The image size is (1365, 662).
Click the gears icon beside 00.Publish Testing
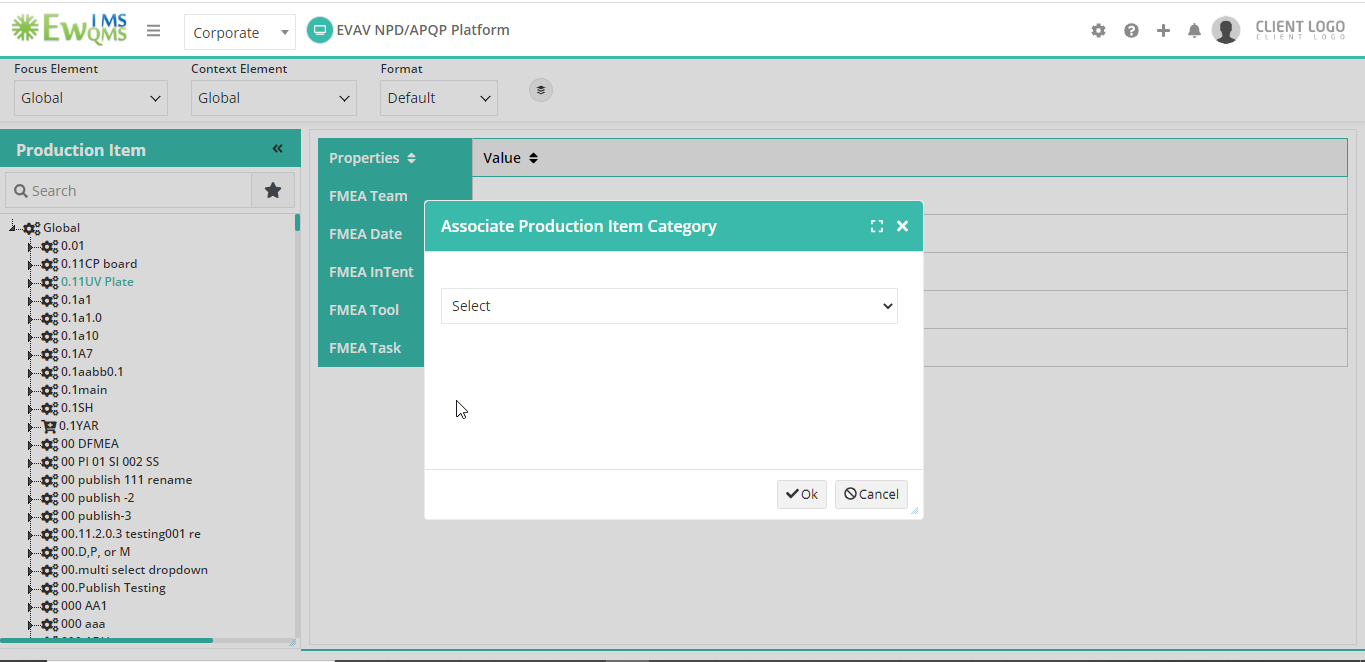(x=49, y=588)
